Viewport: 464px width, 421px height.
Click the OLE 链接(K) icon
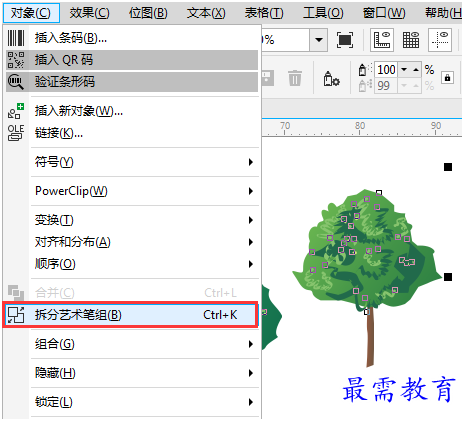click(x=16, y=133)
